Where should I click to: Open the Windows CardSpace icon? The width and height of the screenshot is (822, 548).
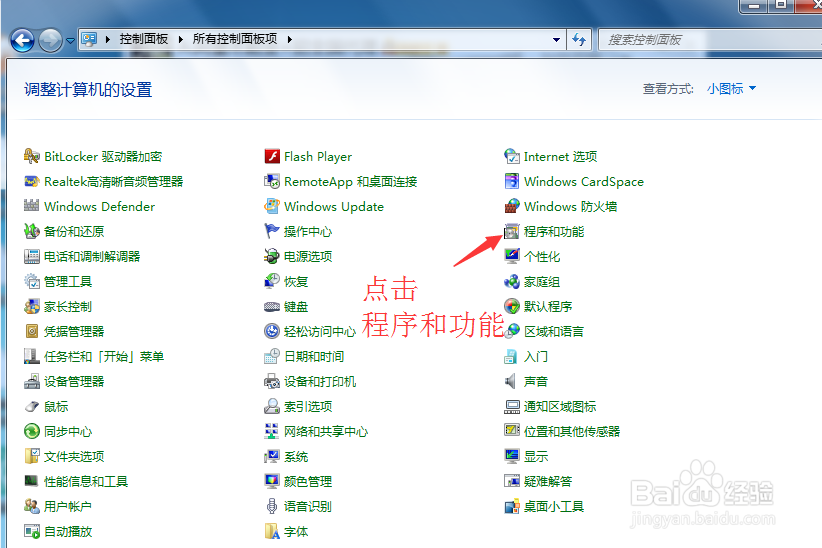pyautogui.click(x=512, y=181)
